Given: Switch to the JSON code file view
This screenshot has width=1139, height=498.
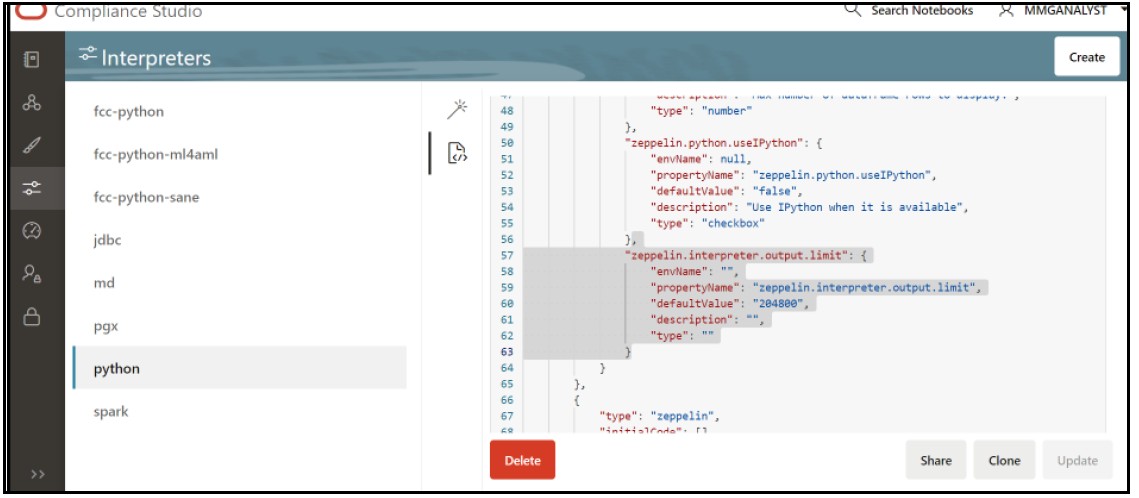Looking at the screenshot, I should 457,153.
